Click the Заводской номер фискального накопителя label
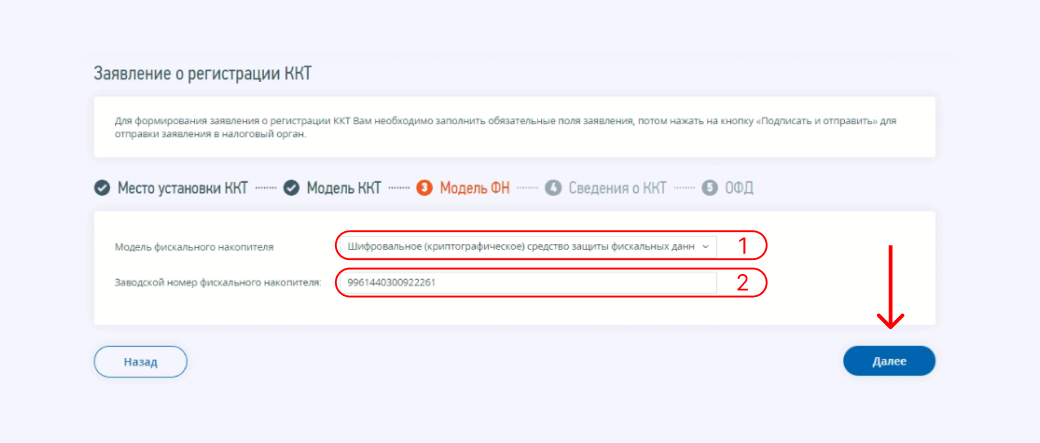1040x443 pixels. (218, 283)
